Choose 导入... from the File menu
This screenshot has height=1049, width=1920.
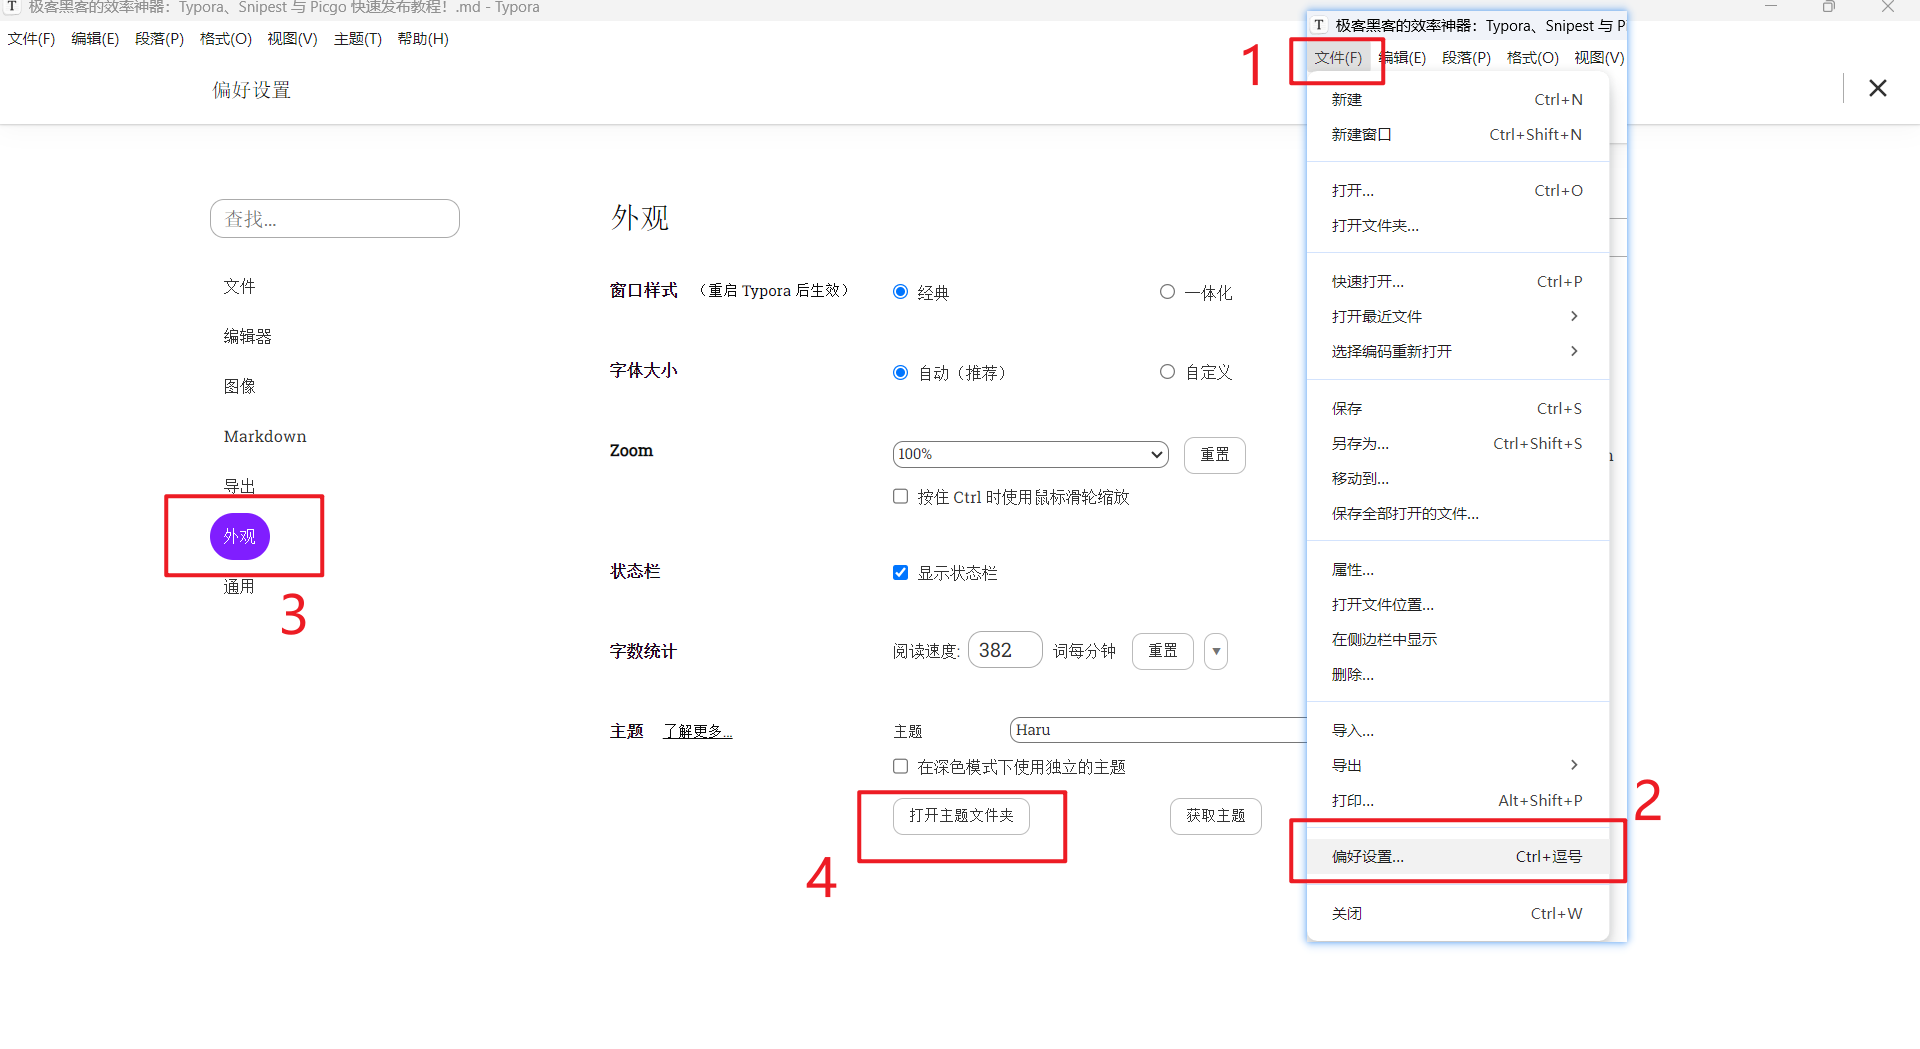click(x=1458, y=730)
